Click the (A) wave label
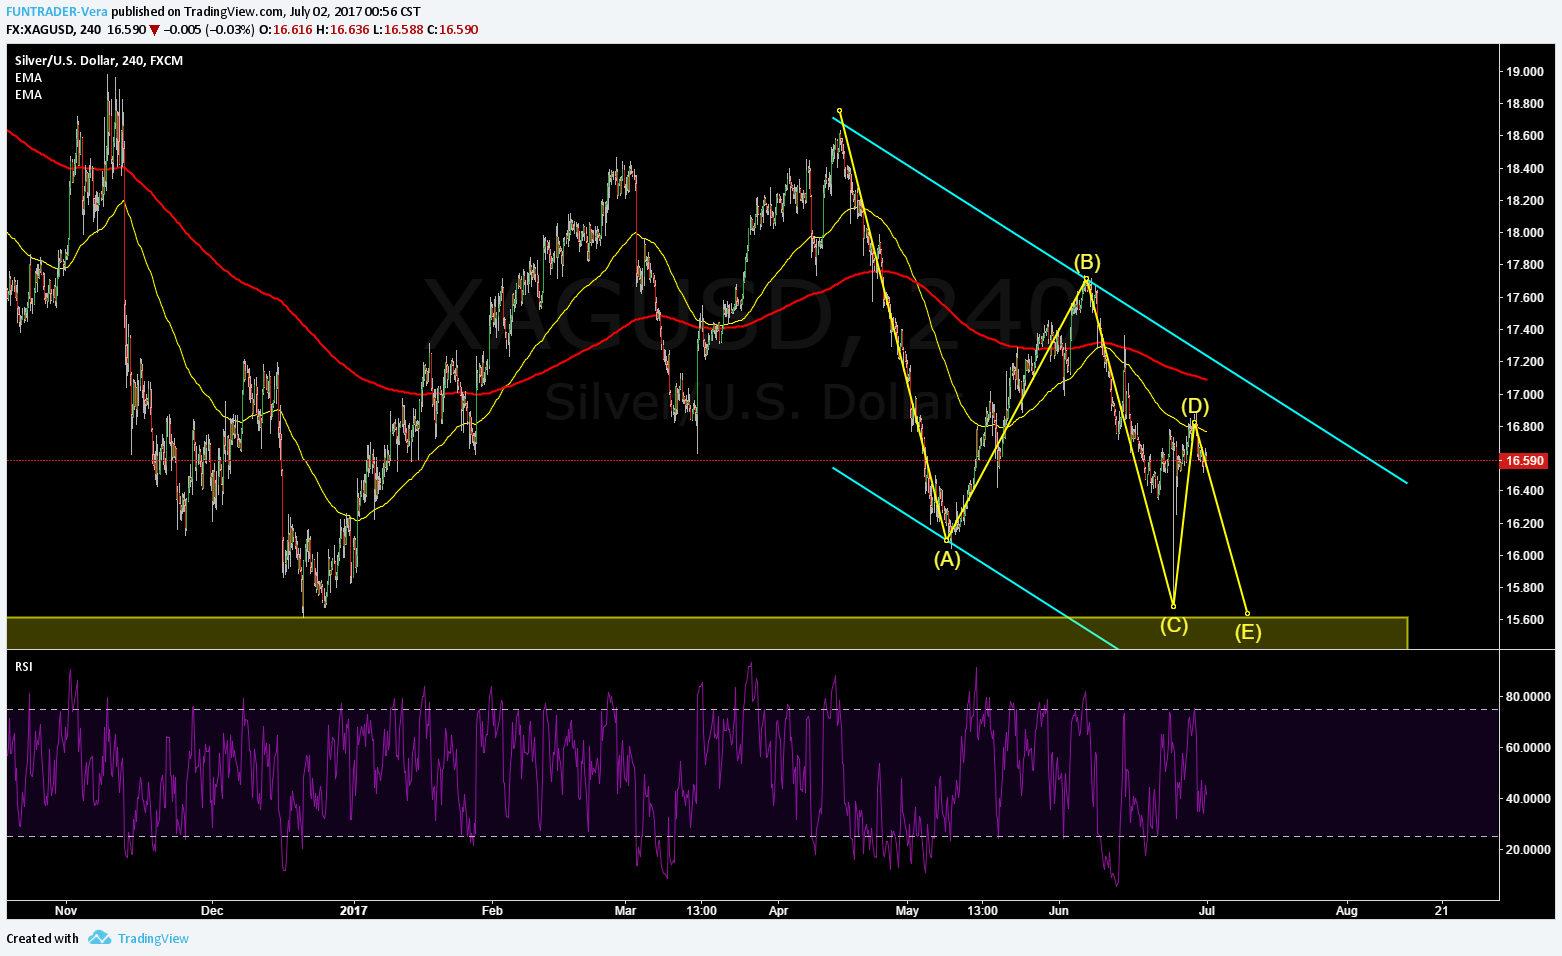The width and height of the screenshot is (1562, 956). coord(947,559)
